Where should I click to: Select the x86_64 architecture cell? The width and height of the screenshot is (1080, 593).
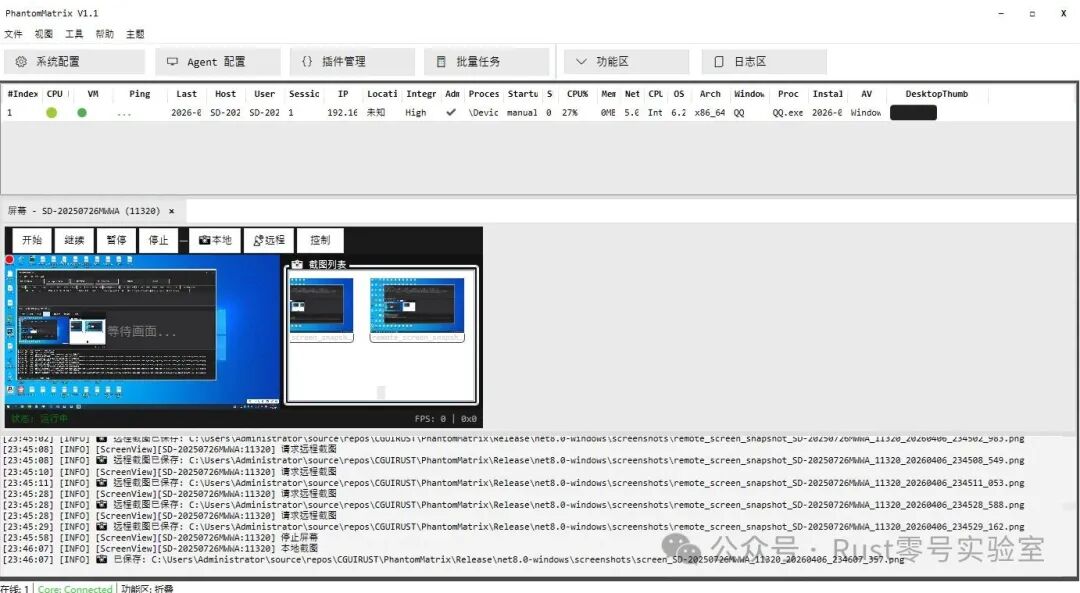click(x=709, y=113)
